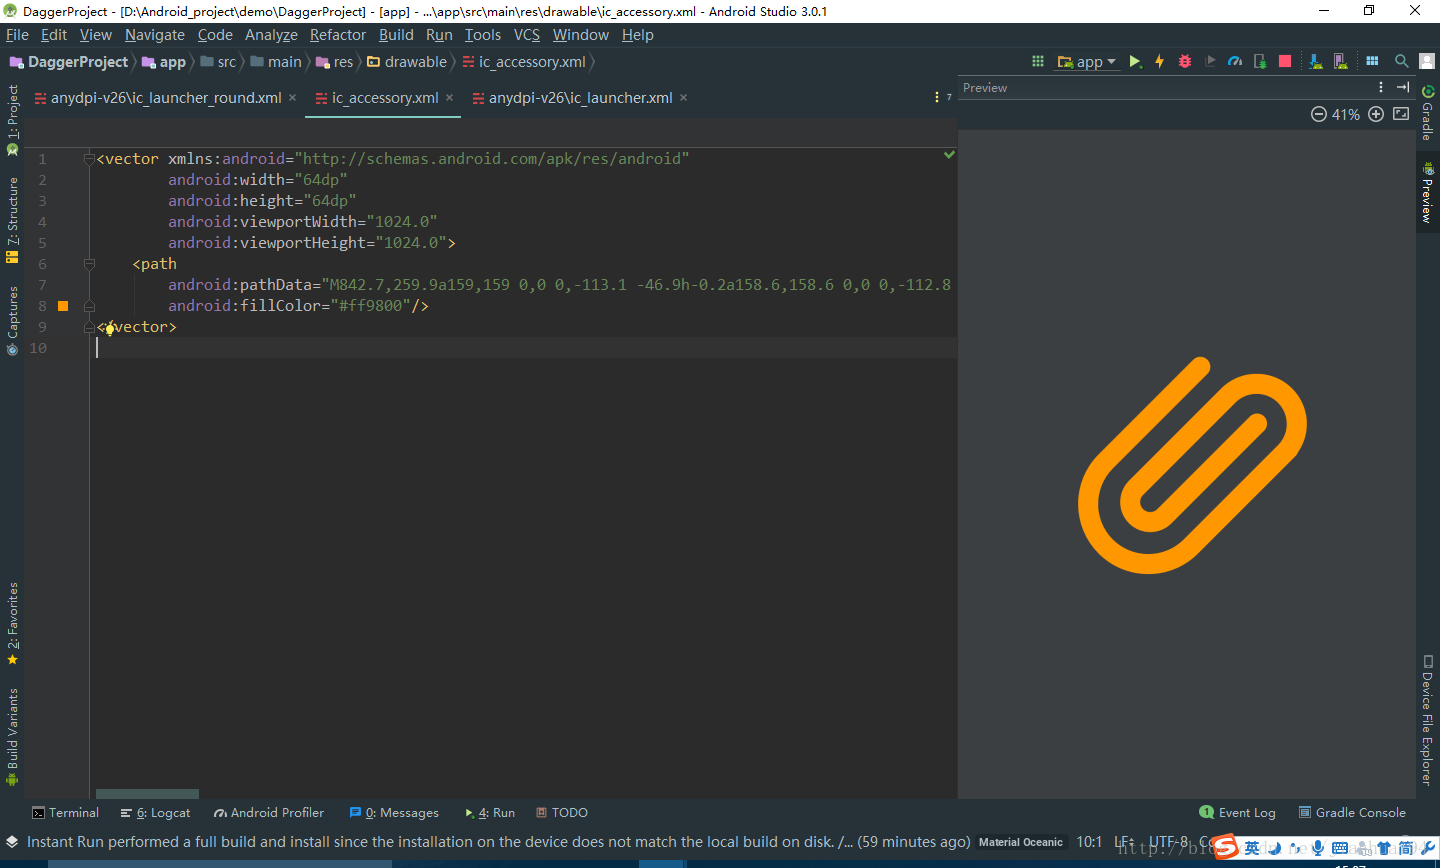Click the Material Oceanic theme status widget
Screen dimensions: 1440x868
[1021, 843]
